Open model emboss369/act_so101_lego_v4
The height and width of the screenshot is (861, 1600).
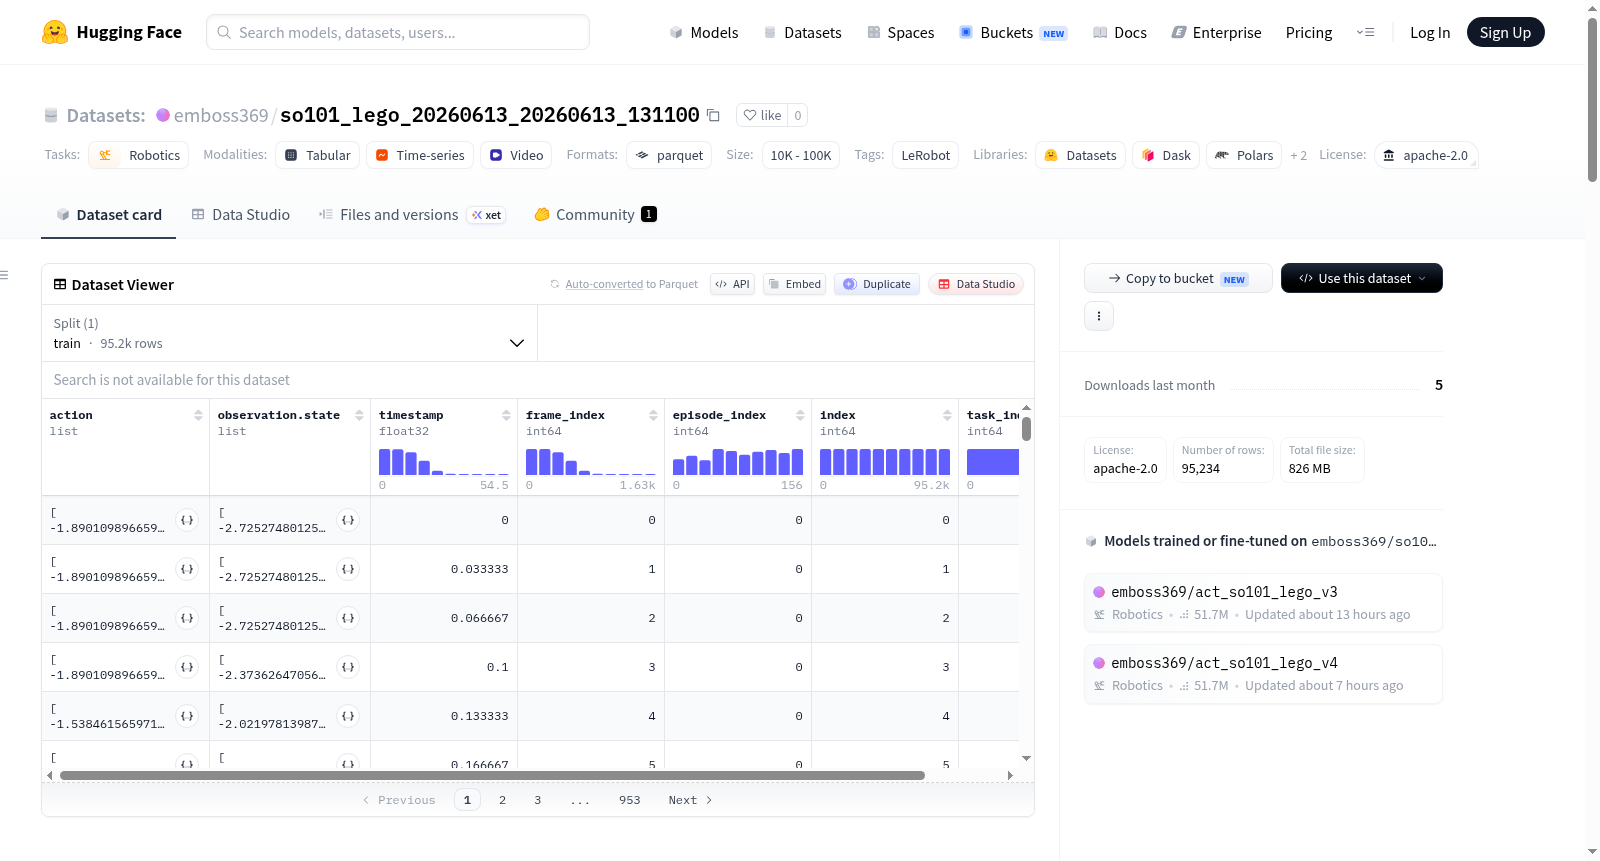(x=1263, y=673)
